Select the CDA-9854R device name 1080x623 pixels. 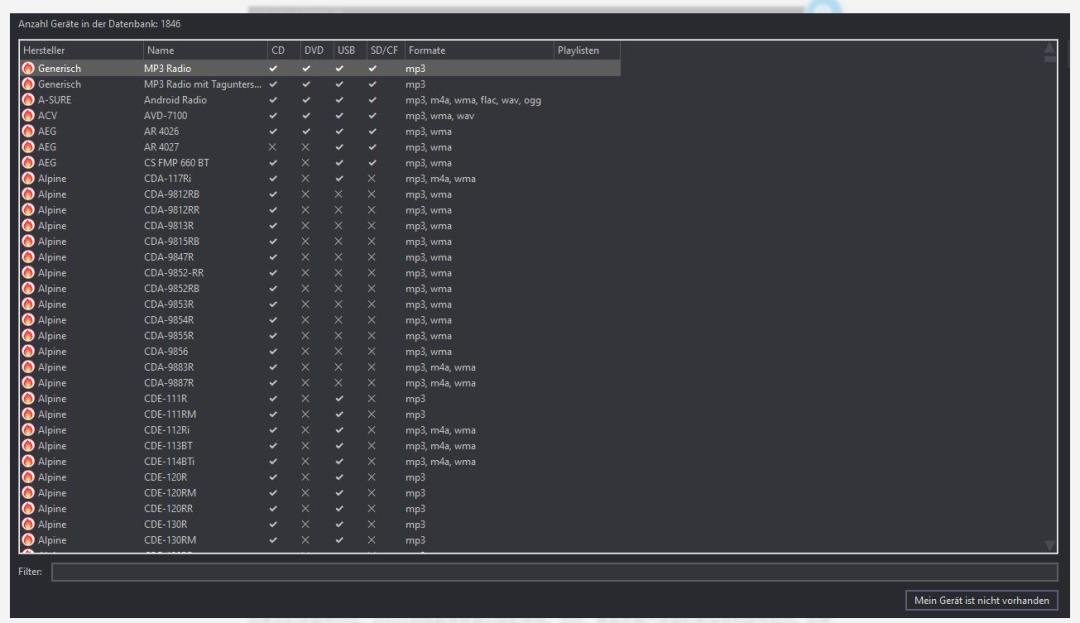point(169,320)
